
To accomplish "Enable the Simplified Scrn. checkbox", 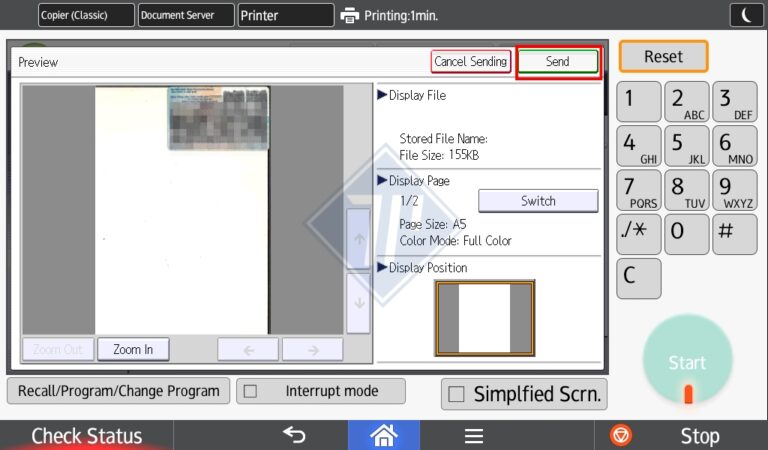I will pyautogui.click(x=457, y=394).
